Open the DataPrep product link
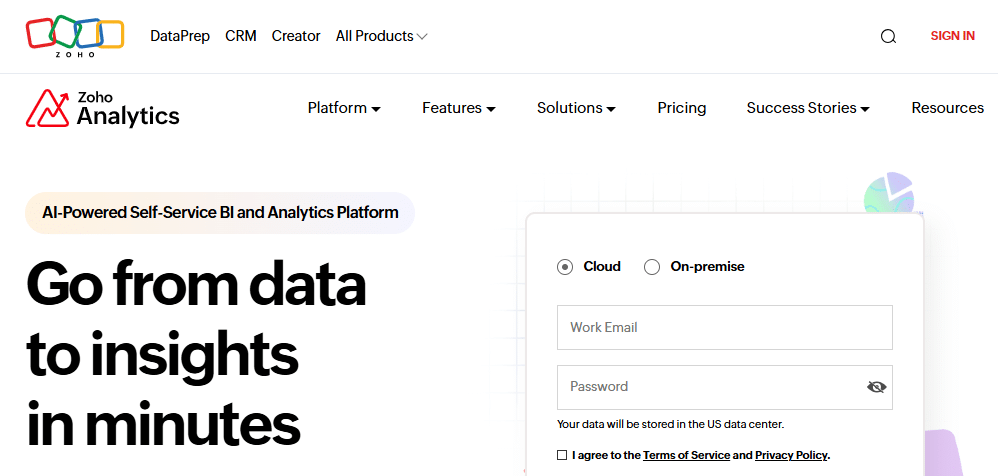The width and height of the screenshot is (998, 476). (x=180, y=36)
